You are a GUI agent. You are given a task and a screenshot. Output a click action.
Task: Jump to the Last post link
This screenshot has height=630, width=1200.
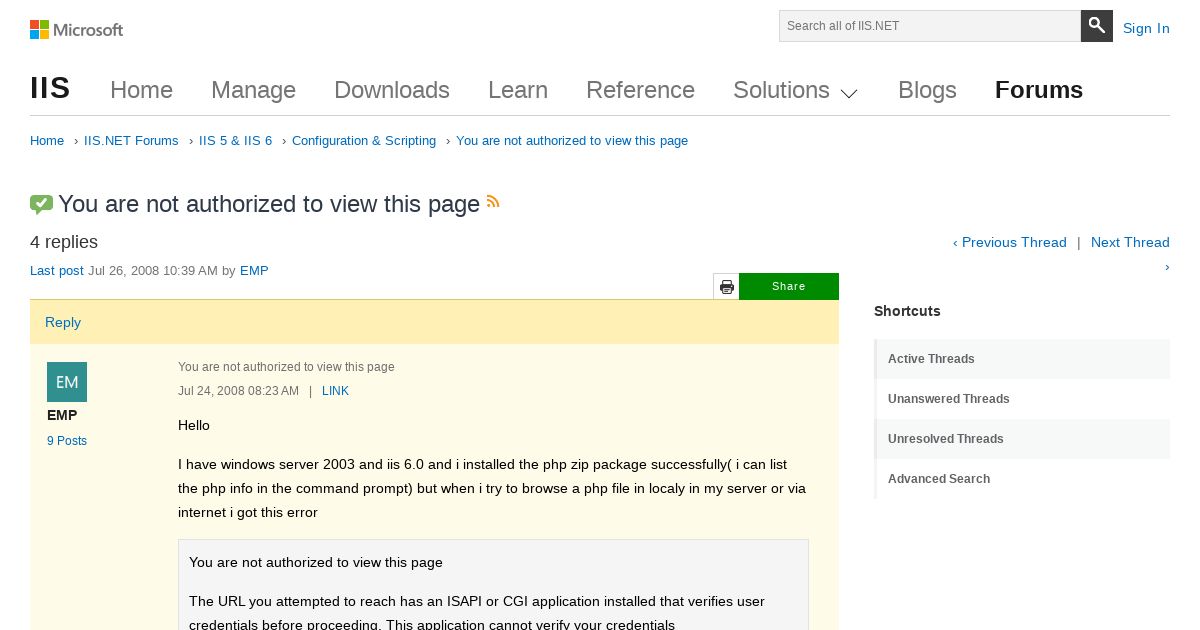coord(57,271)
